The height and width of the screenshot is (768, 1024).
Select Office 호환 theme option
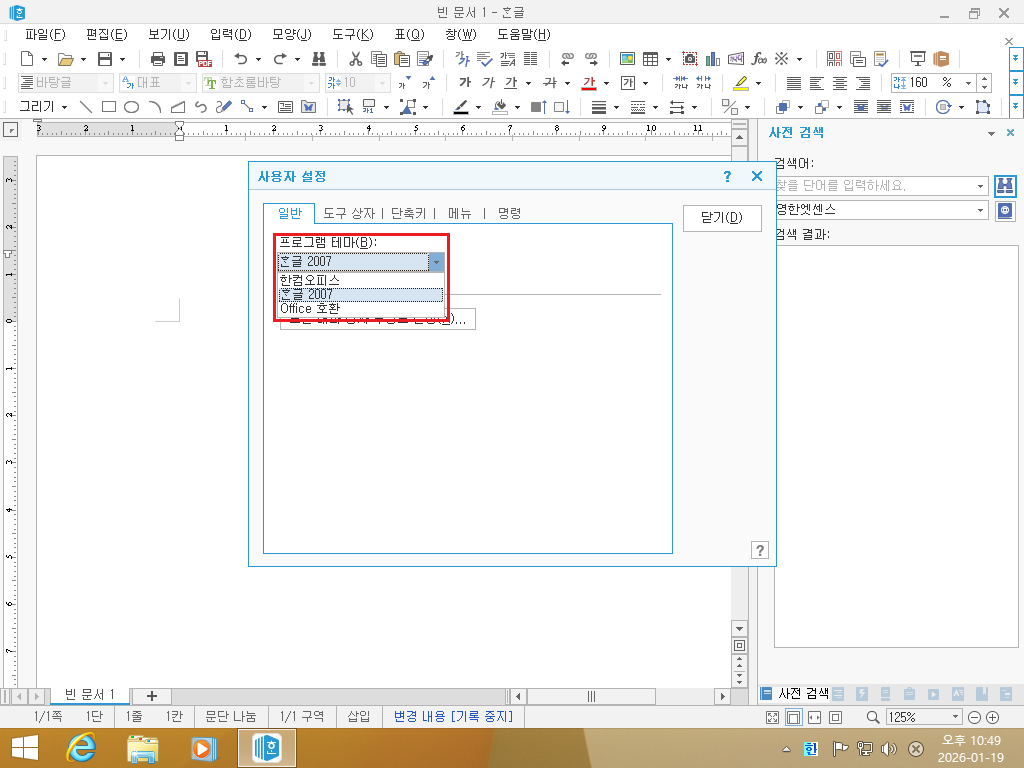pos(310,309)
